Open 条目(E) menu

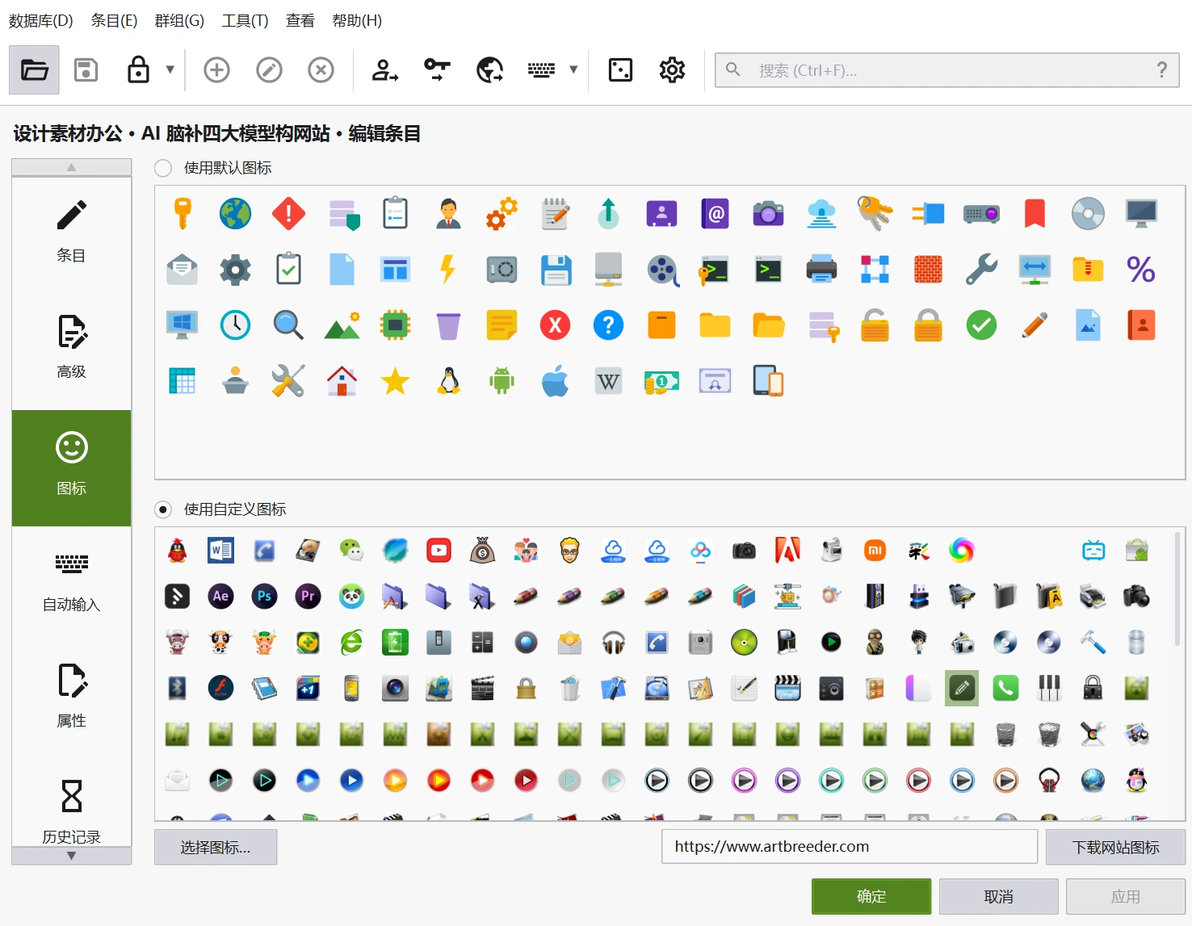tap(114, 21)
